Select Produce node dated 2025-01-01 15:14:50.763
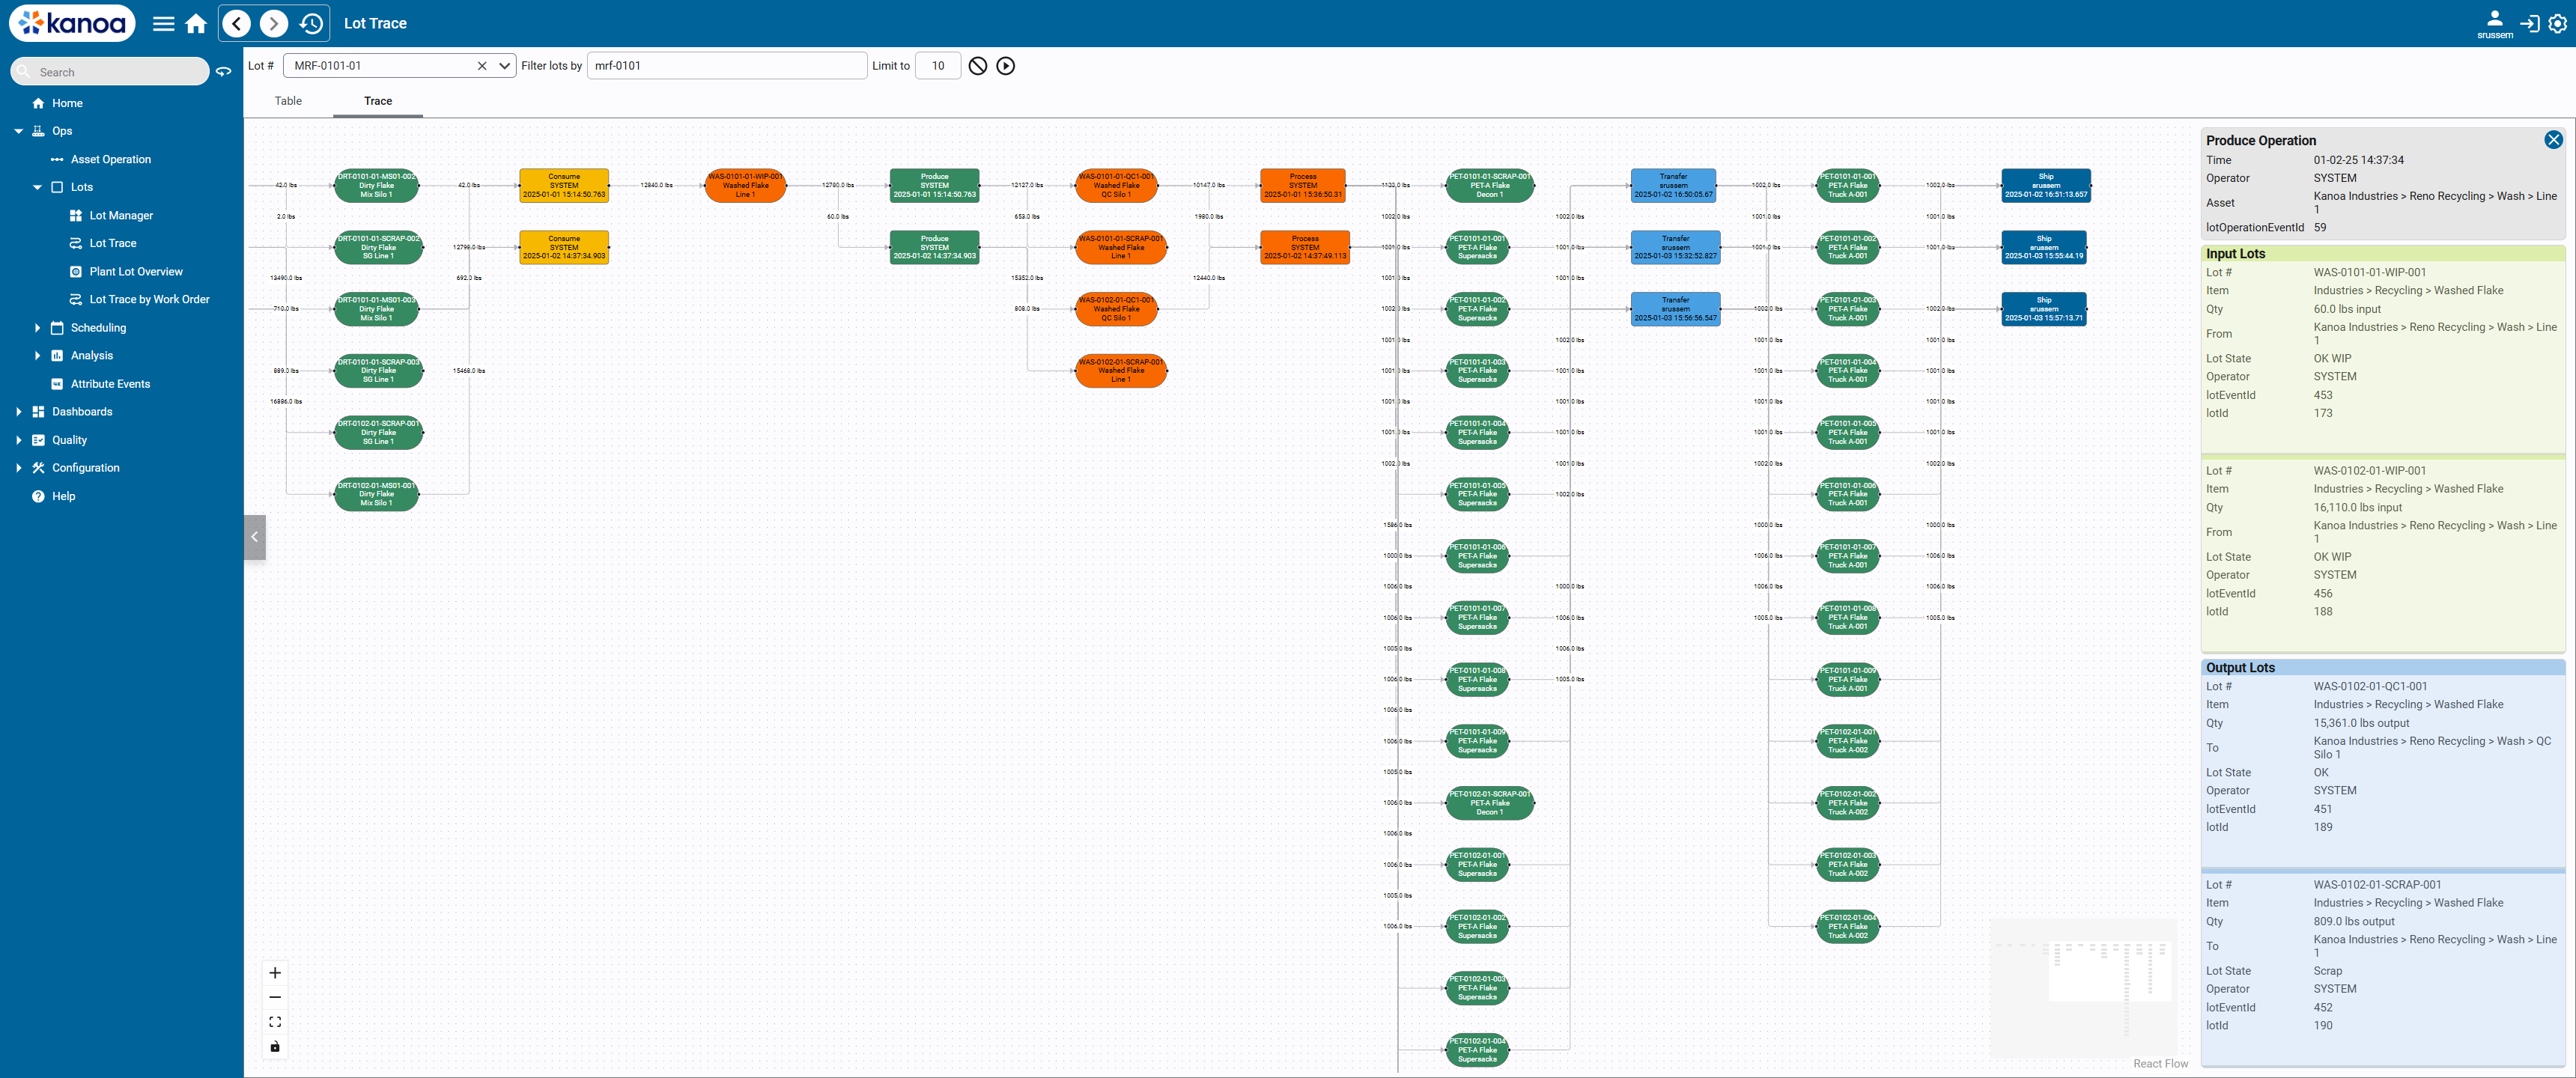Screen dimensions: 2576x1078 pos(934,186)
